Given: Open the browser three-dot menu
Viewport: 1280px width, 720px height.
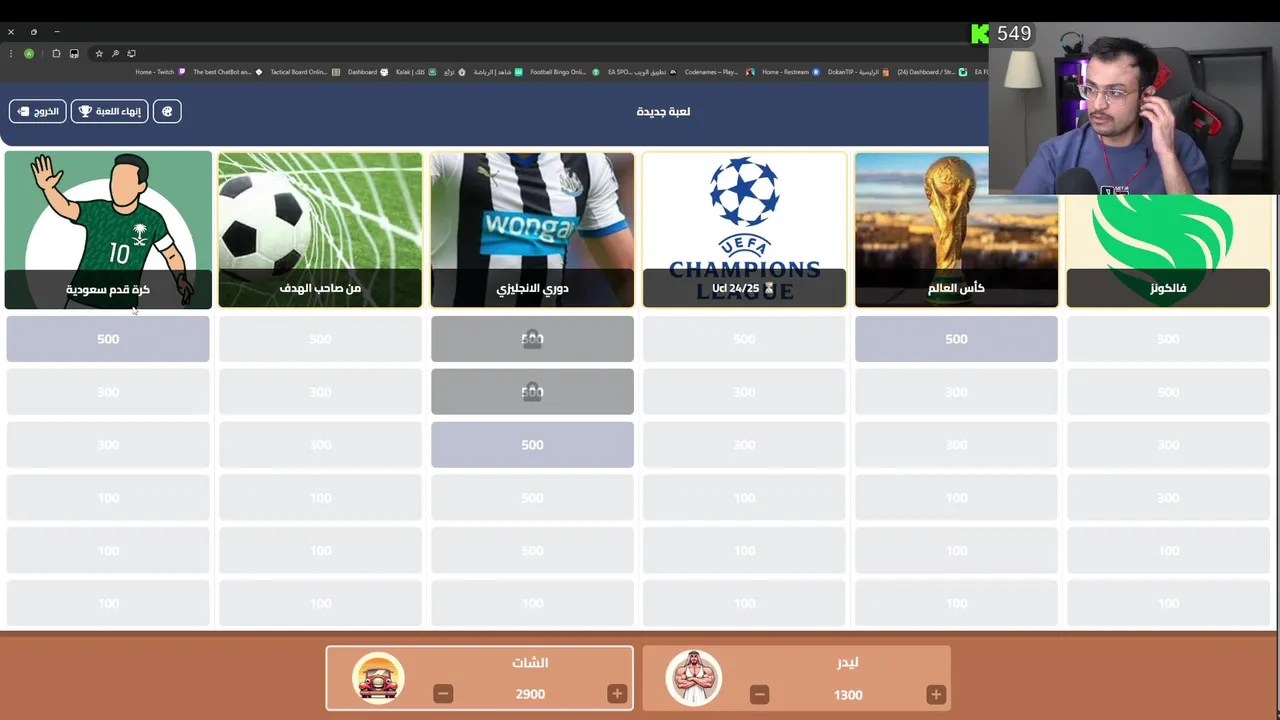Looking at the screenshot, I should tap(11, 54).
